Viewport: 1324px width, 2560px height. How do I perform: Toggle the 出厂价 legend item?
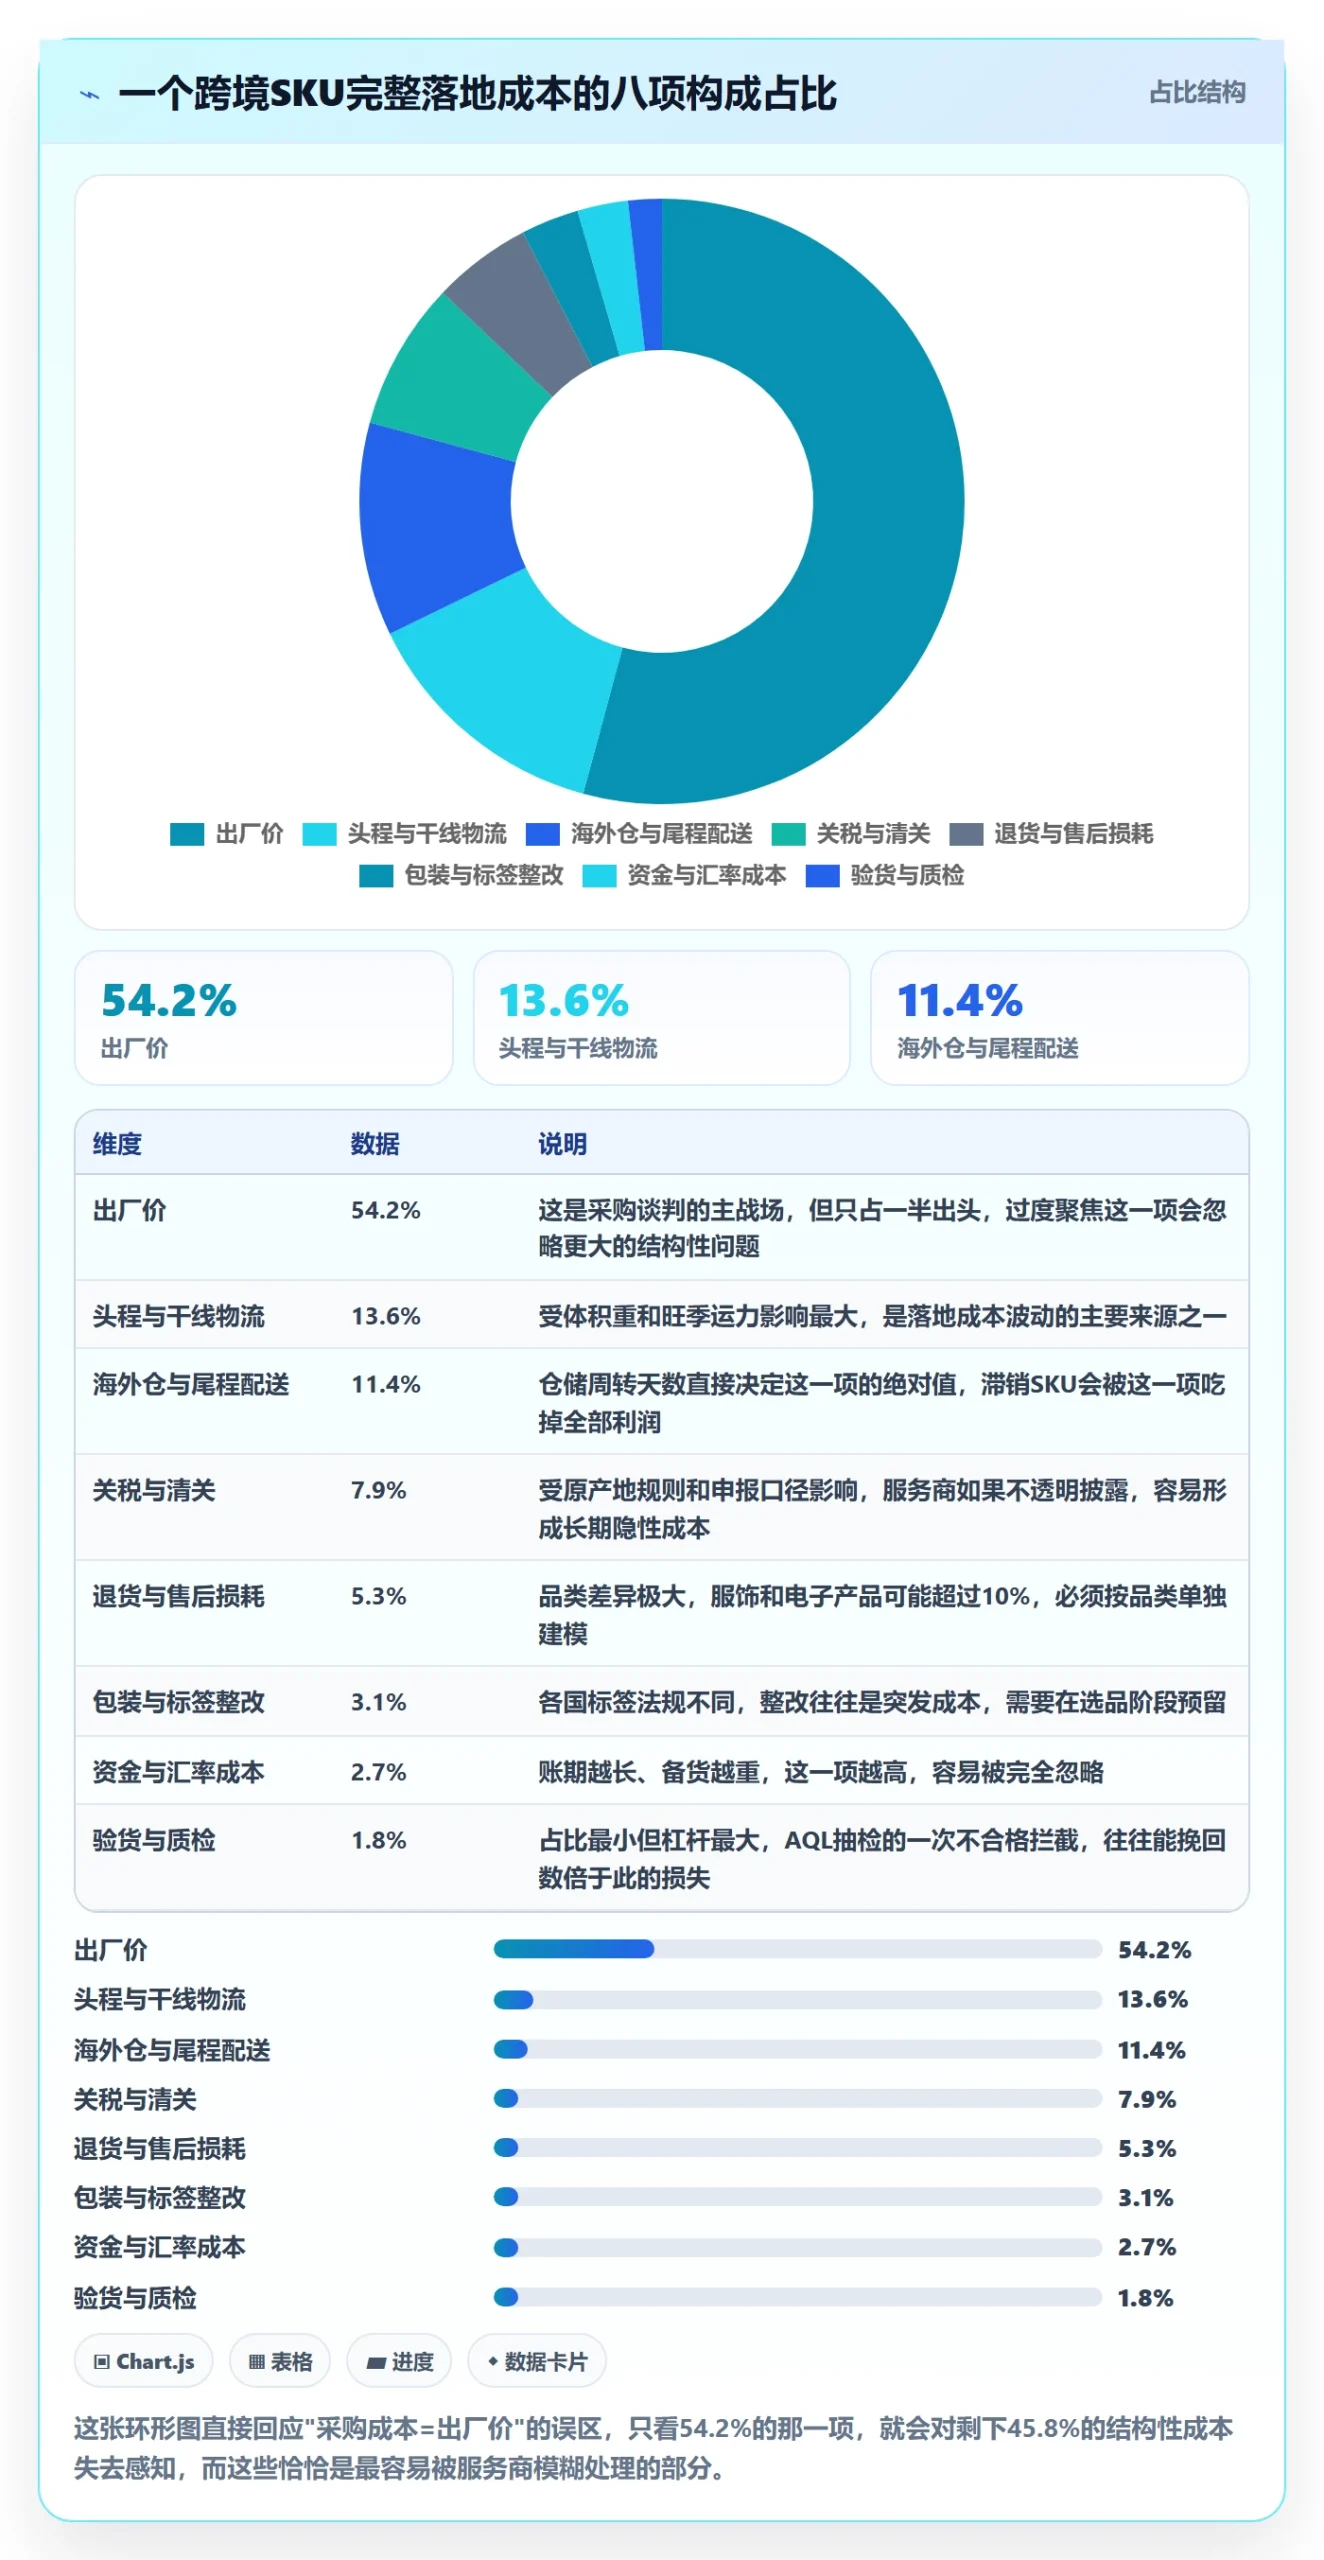coord(227,834)
